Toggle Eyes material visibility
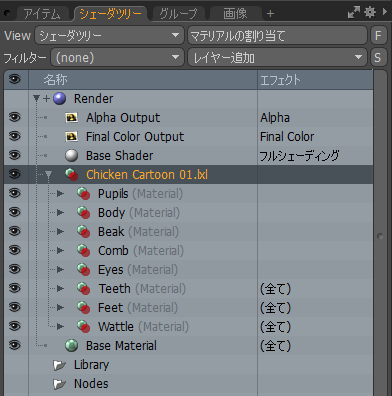392x396 pixels. pos(15,269)
